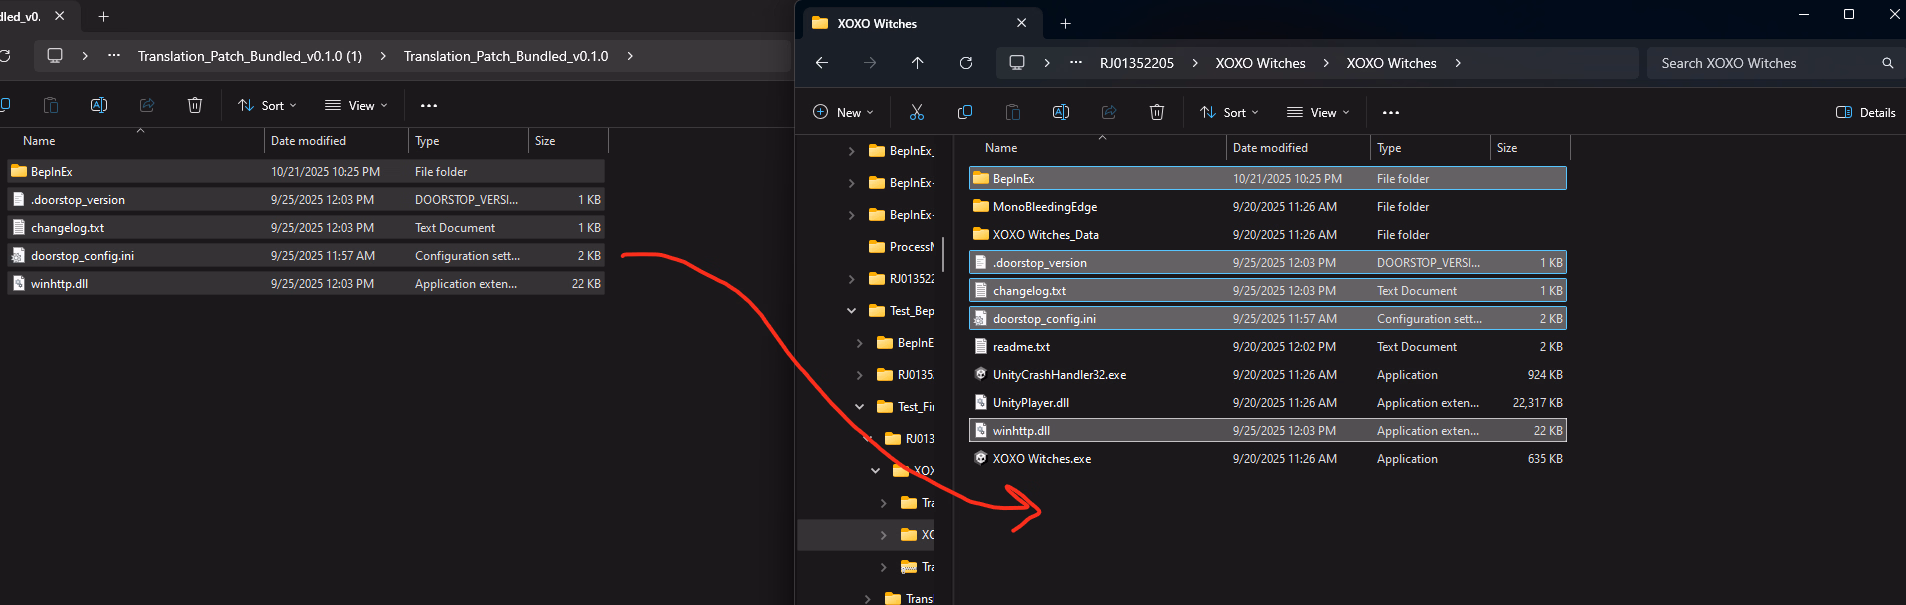
Task: Go up one folder level with the up arrow
Action: point(917,63)
